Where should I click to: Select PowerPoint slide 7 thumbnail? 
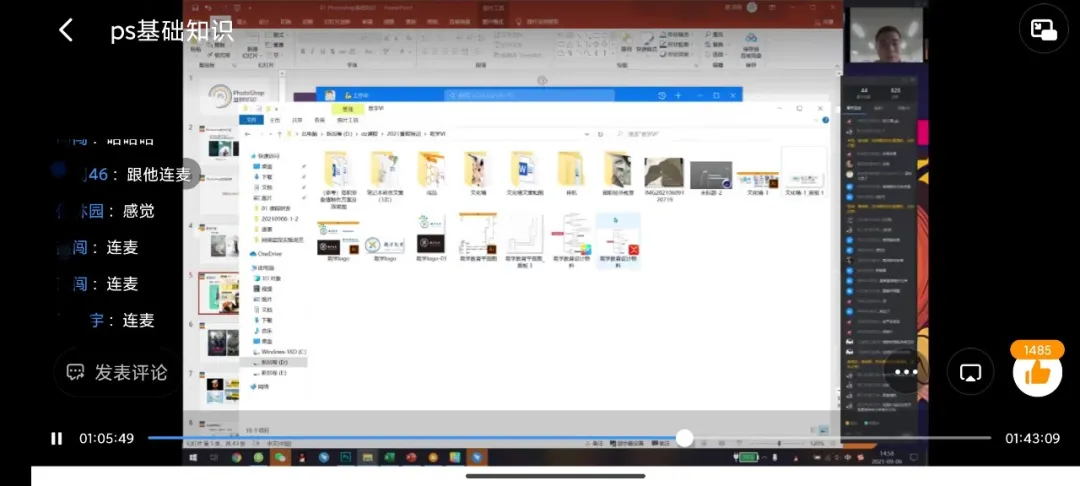coord(219,391)
